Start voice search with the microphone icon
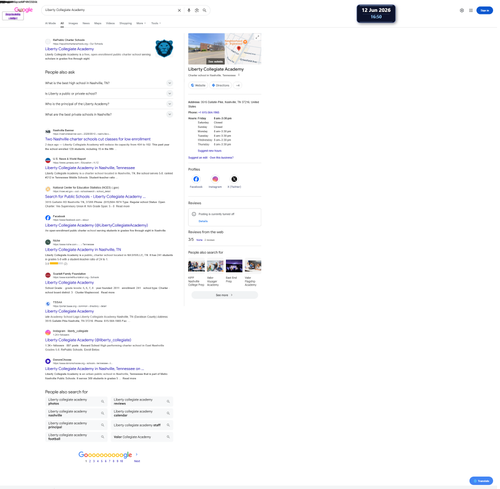 (x=189, y=10)
